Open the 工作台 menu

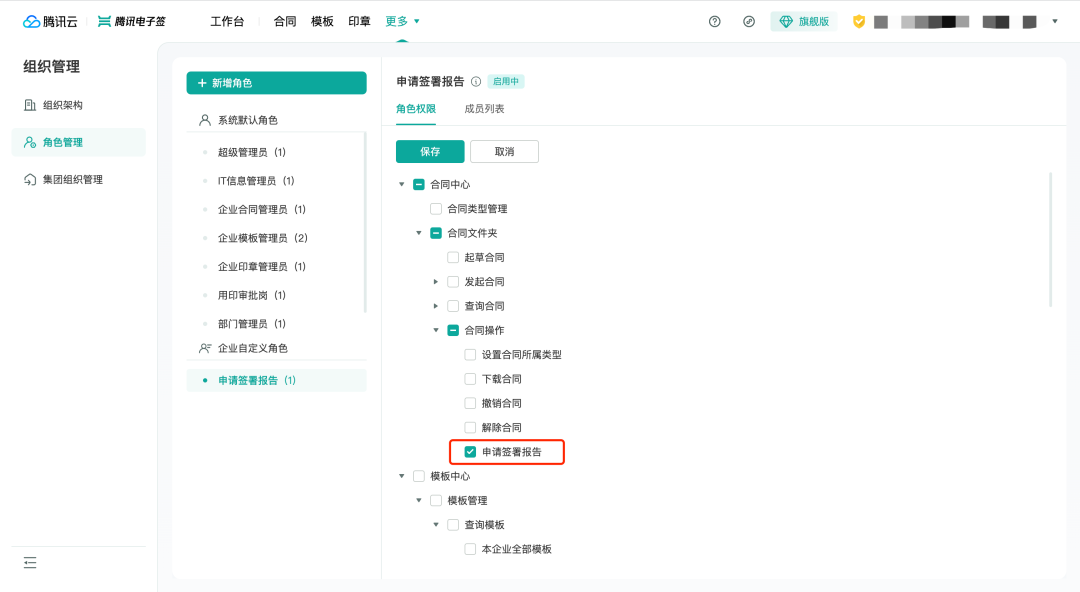(x=227, y=21)
